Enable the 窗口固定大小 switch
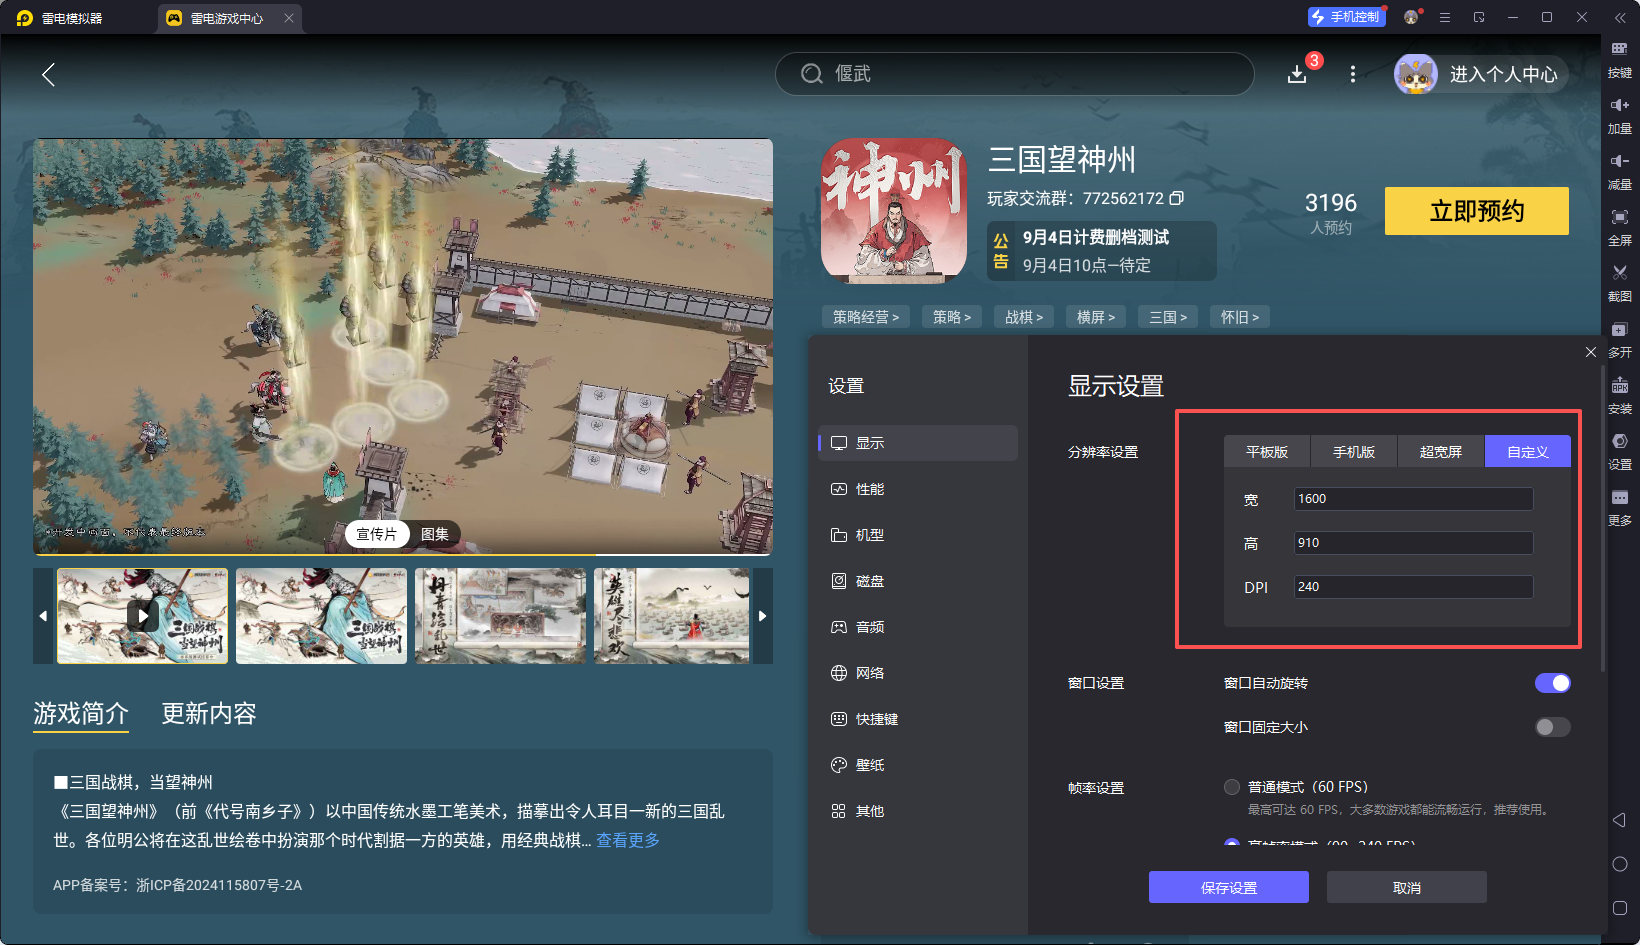The image size is (1640, 945). (1553, 727)
